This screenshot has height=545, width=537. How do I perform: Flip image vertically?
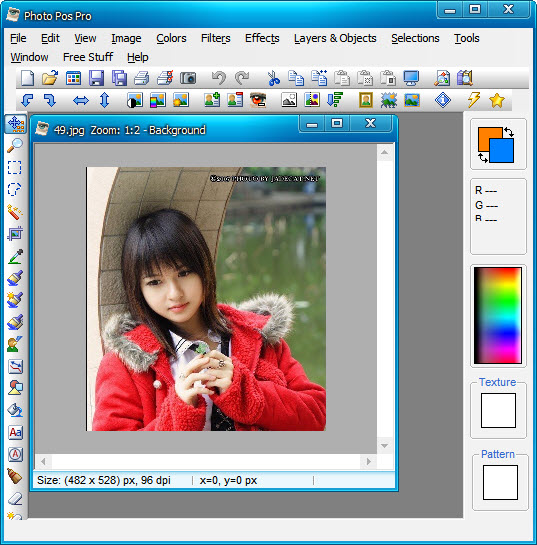[x=104, y=100]
